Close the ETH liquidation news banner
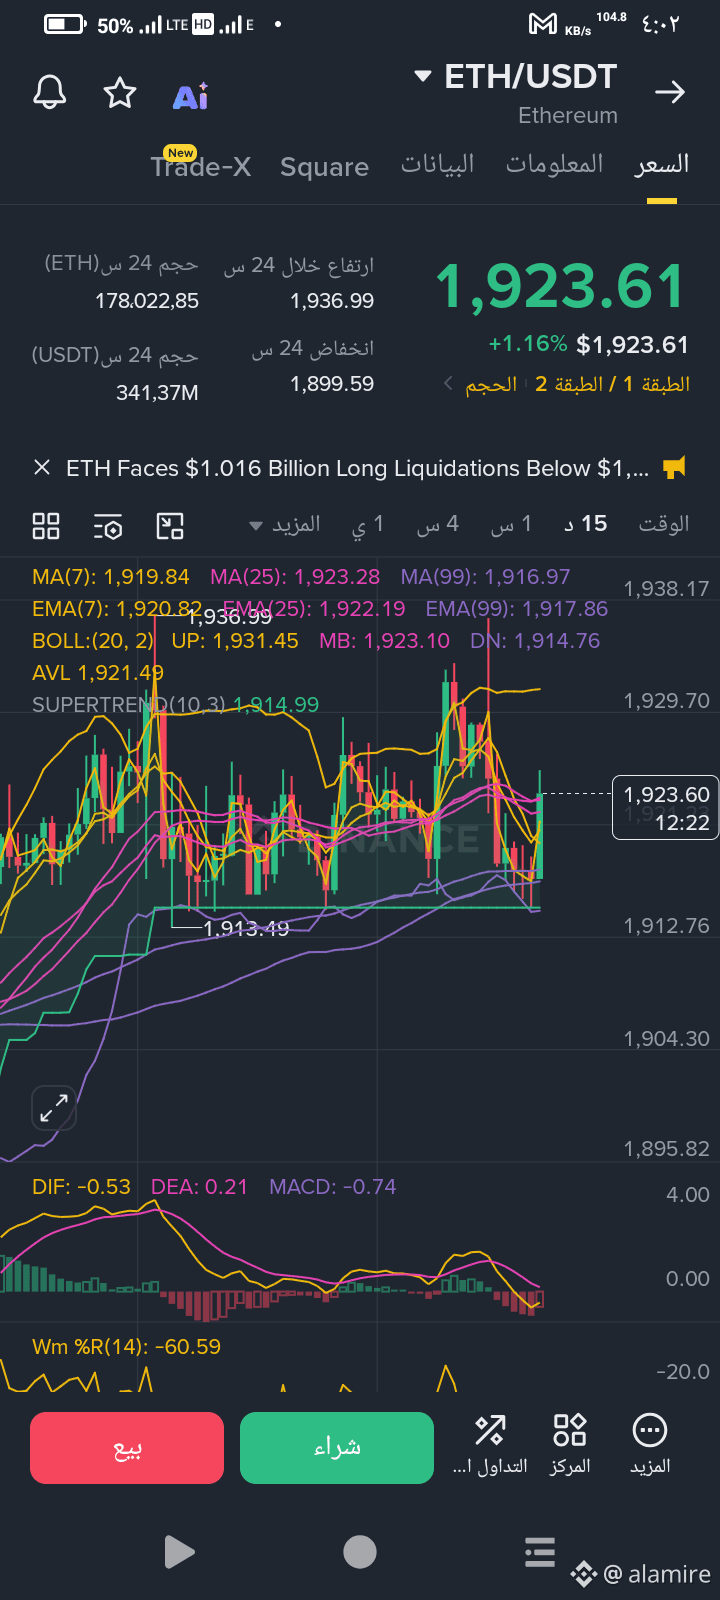The image size is (720, 1600). click(42, 467)
